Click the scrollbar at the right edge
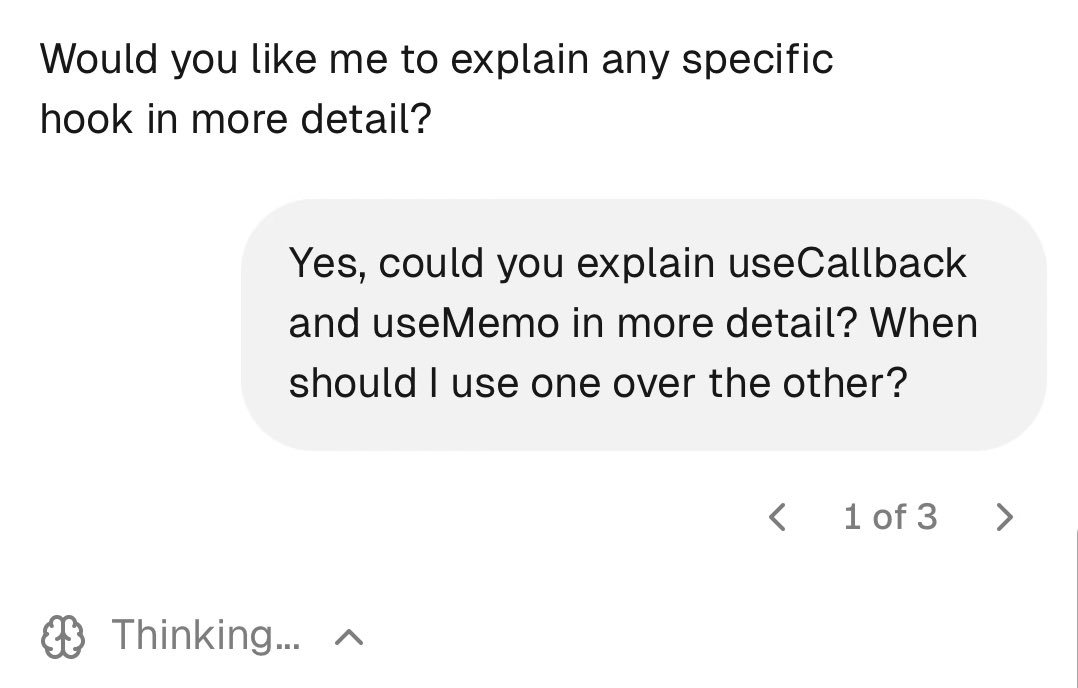This screenshot has width=1078, height=688. [1076, 608]
